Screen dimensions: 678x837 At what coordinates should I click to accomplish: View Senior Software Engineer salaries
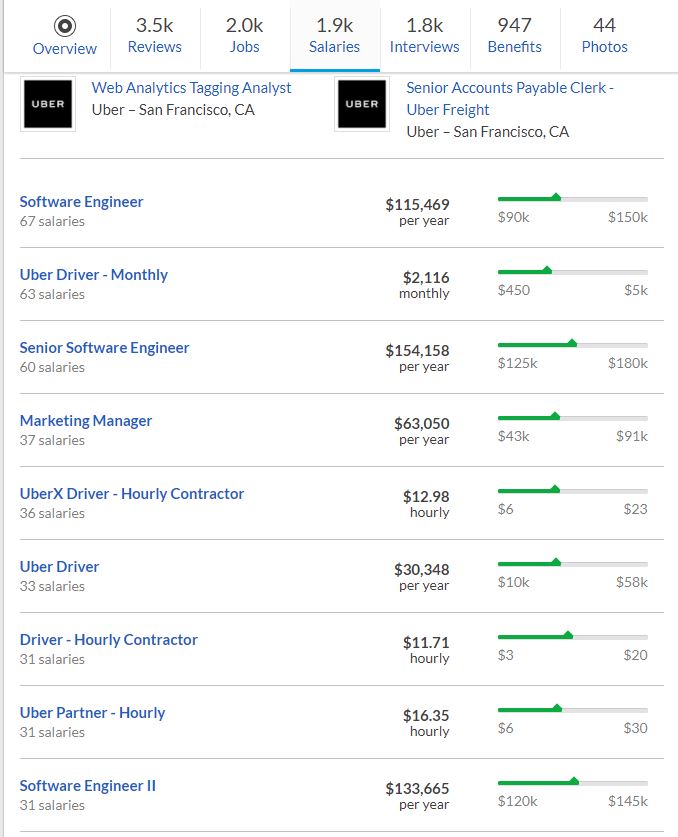(x=104, y=348)
